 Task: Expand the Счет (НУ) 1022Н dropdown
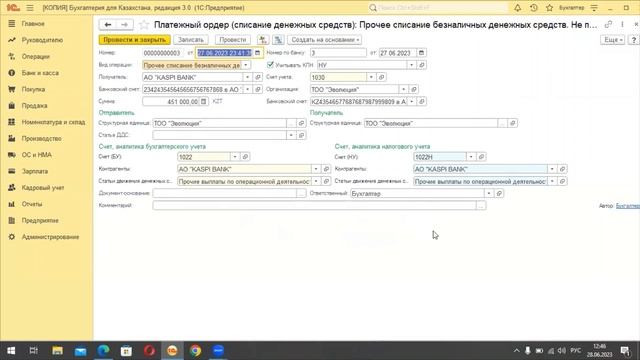click(x=471, y=157)
